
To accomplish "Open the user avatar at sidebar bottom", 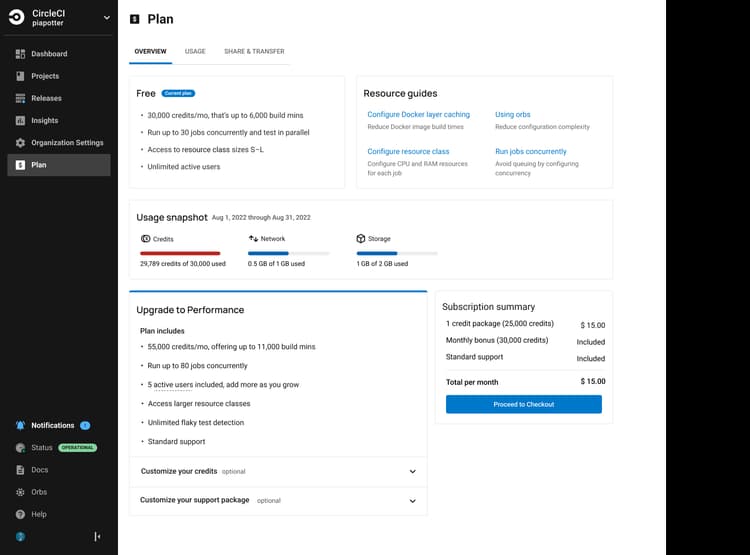I will pos(20,537).
